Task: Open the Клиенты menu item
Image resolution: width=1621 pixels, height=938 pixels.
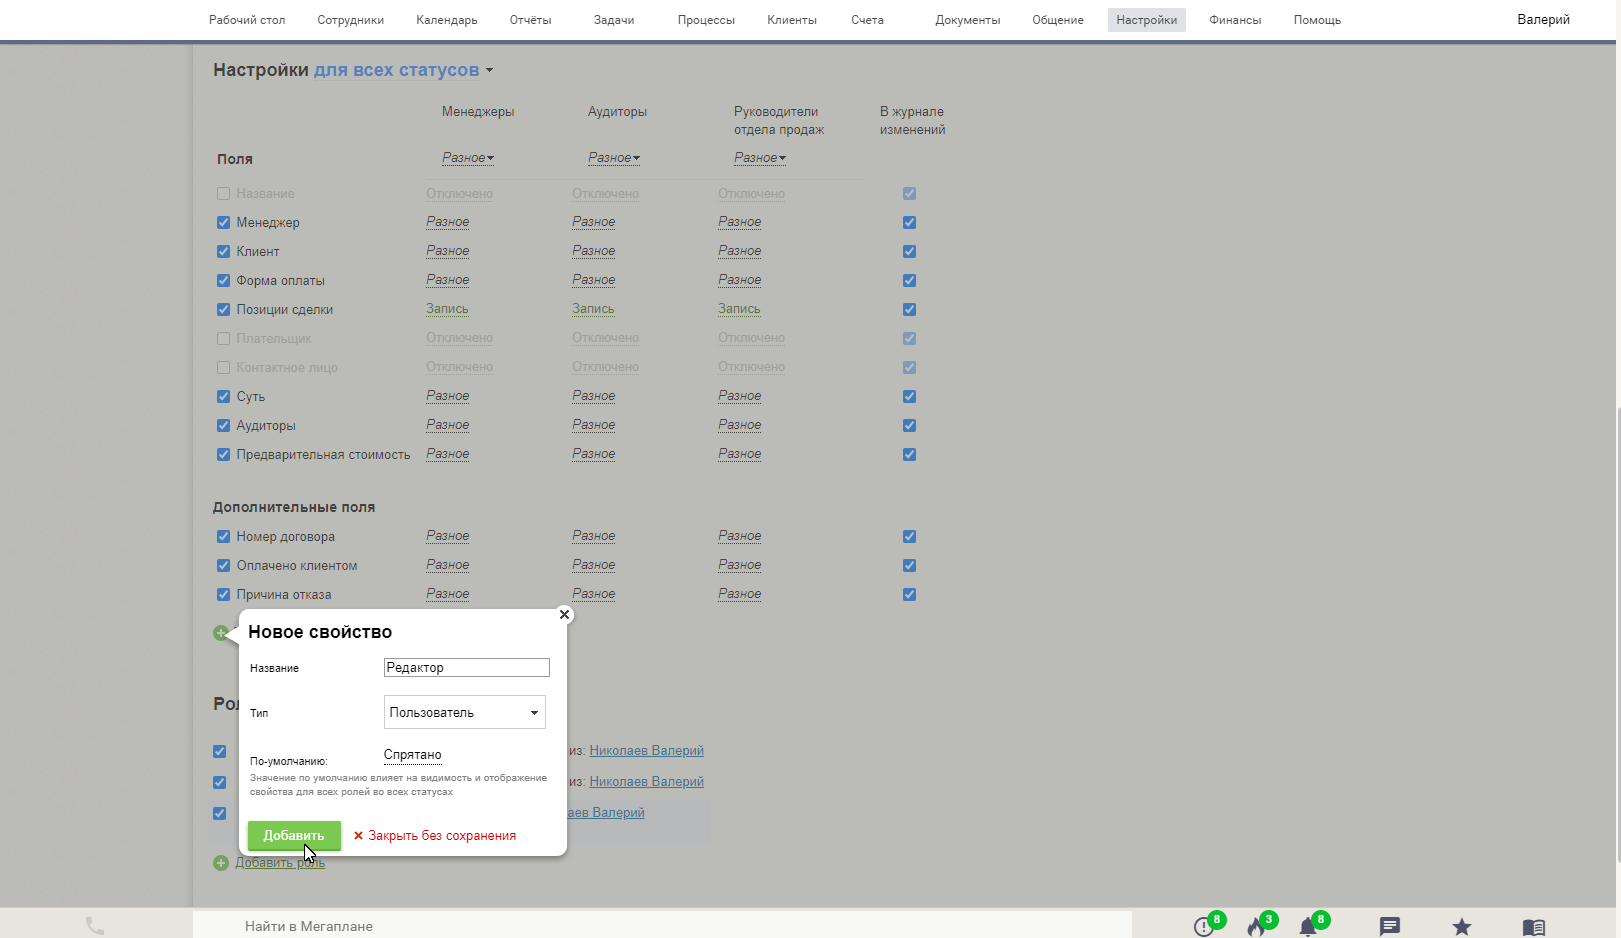Action: [x=792, y=20]
